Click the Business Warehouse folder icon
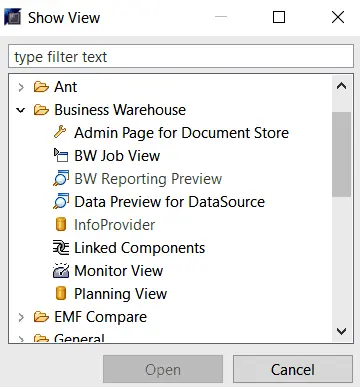360x387 pixels. click(x=41, y=110)
